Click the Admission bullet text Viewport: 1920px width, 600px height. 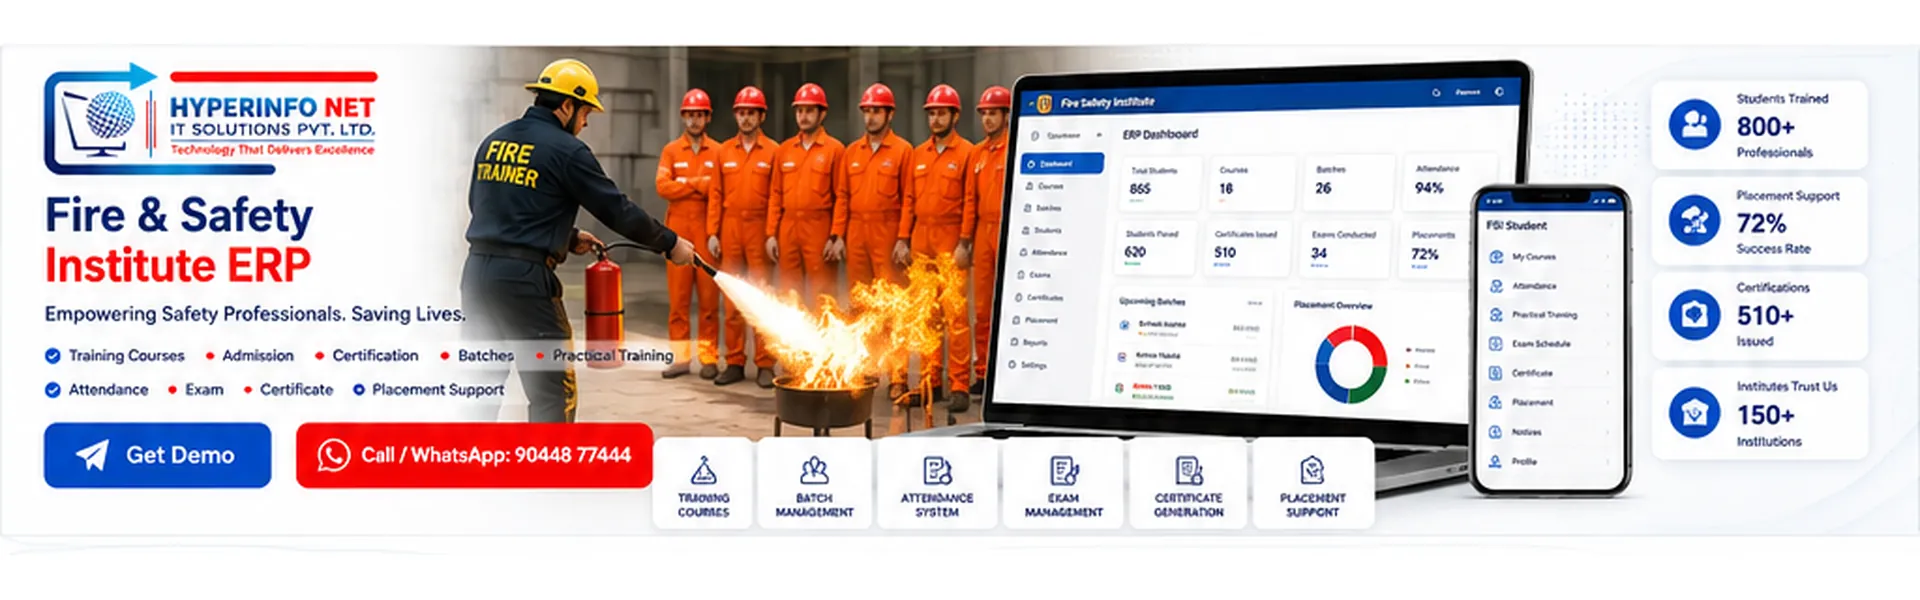click(258, 356)
